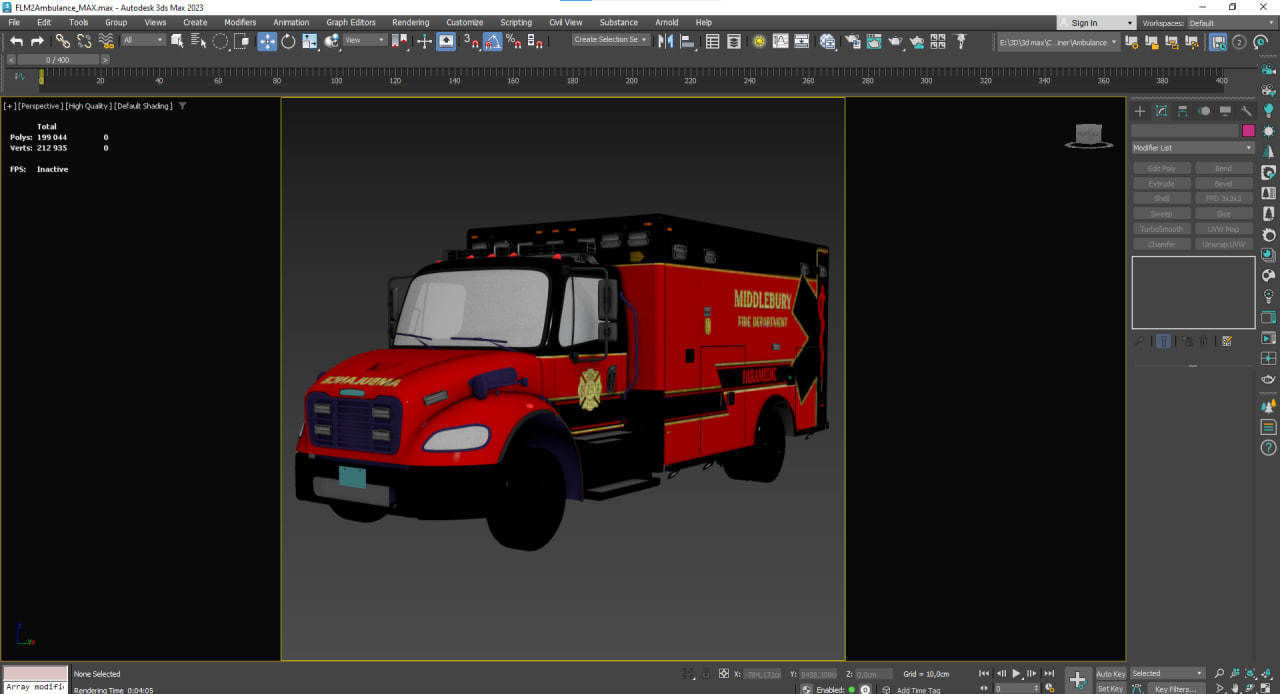Click the ViewCube in the viewport
1280x694 pixels.
point(1089,136)
